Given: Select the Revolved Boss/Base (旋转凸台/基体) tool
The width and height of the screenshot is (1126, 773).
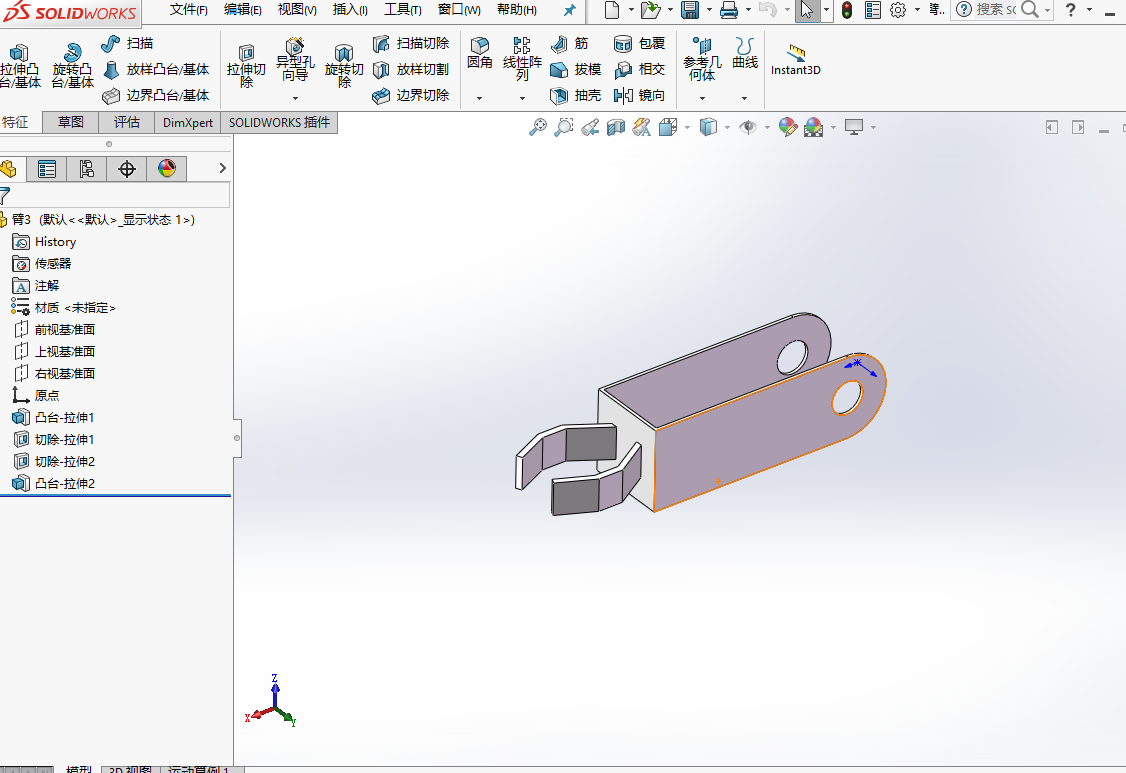Looking at the screenshot, I should coord(72,65).
